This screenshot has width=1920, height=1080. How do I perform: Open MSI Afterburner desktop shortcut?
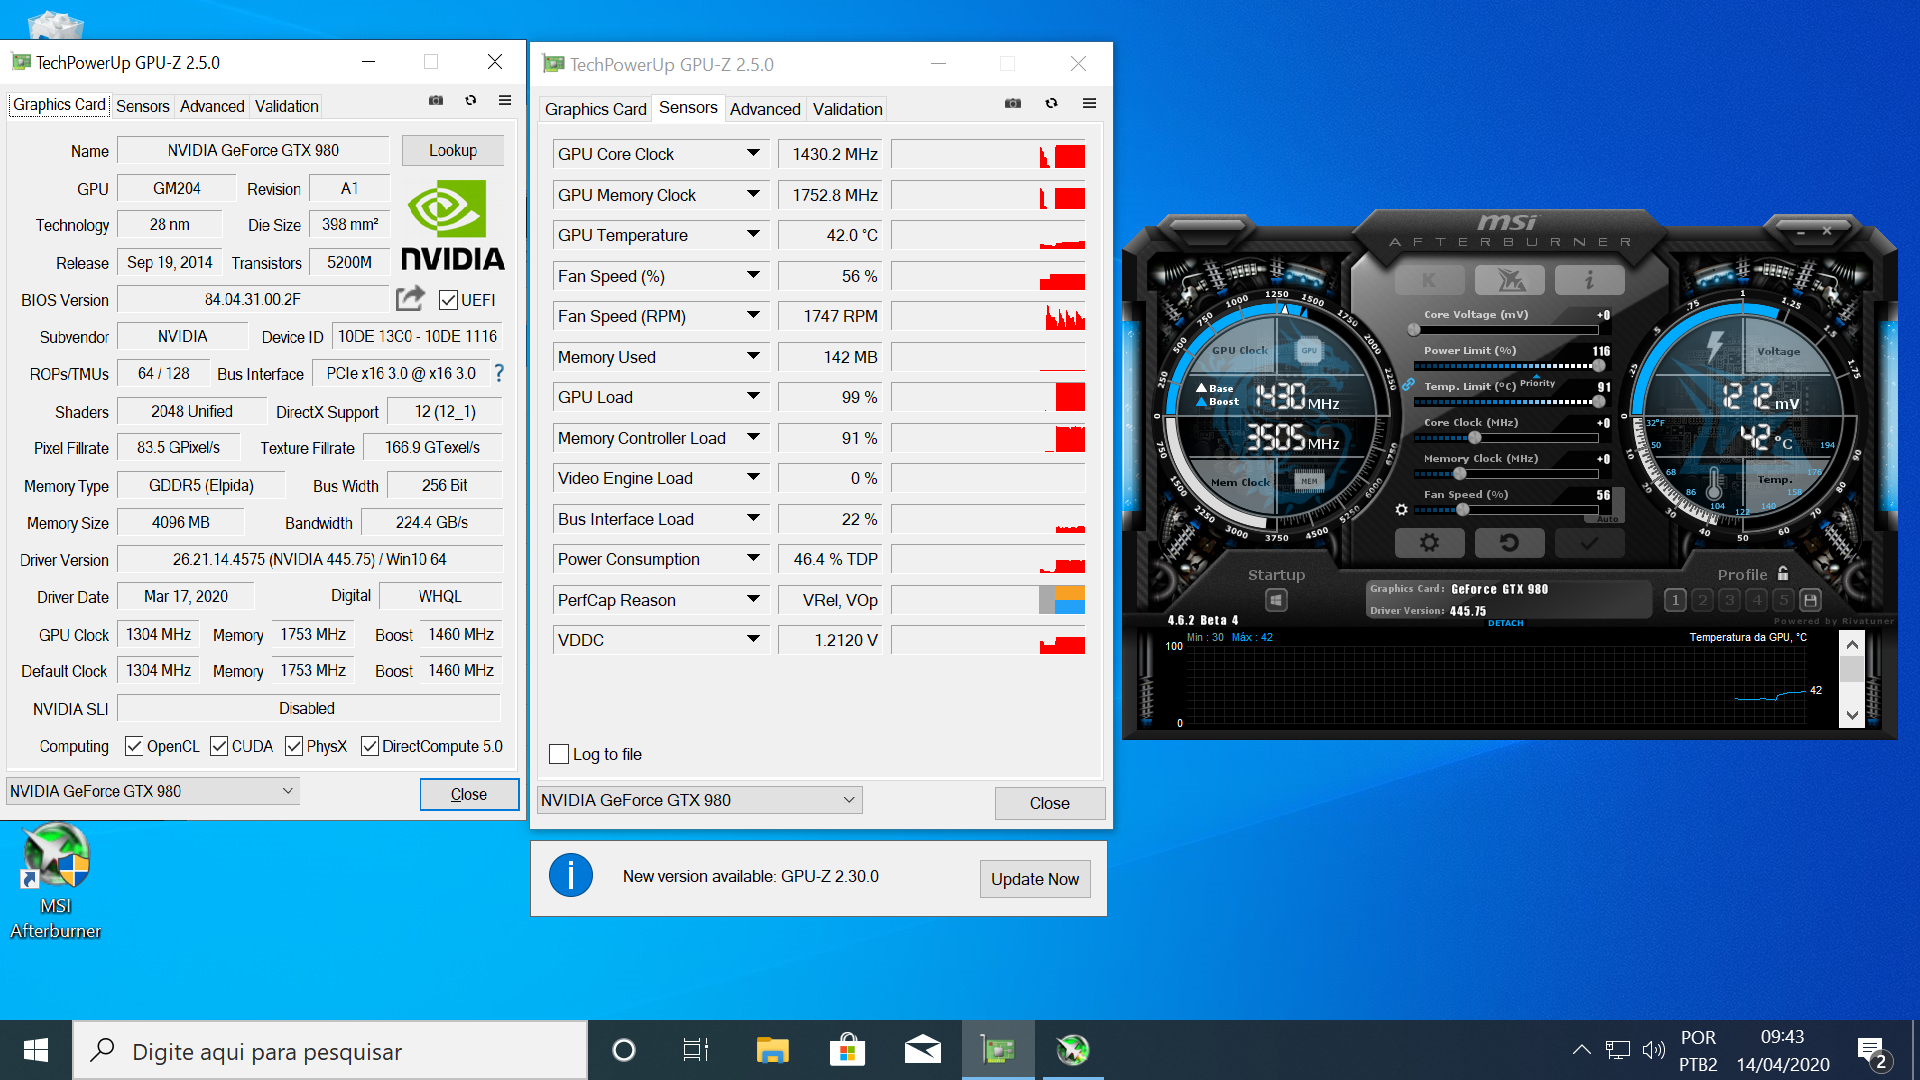coord(56,882)
